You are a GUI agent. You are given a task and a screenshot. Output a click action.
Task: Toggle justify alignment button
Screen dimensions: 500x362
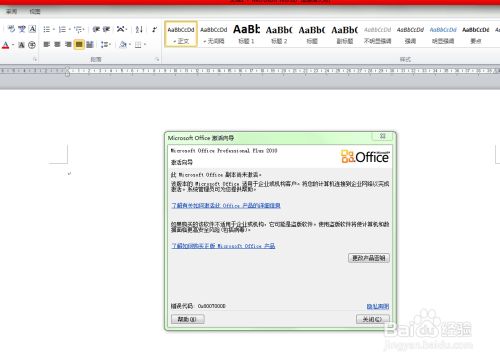(79, 44)
